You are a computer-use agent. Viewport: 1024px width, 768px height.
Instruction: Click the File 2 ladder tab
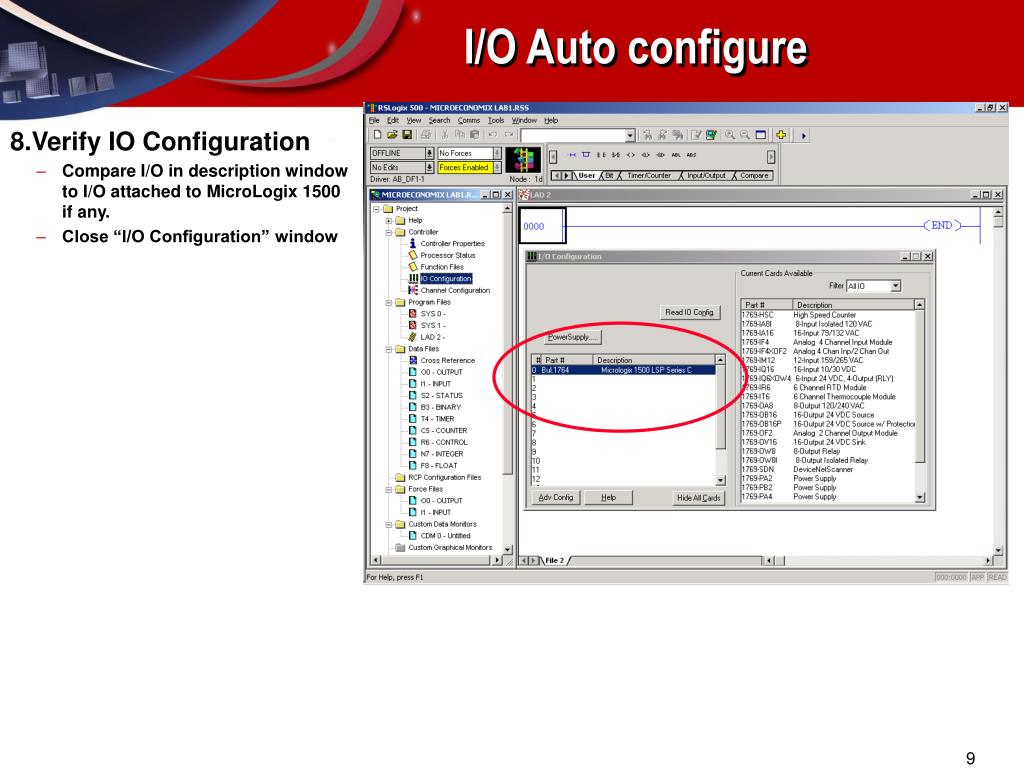point(554,560)
